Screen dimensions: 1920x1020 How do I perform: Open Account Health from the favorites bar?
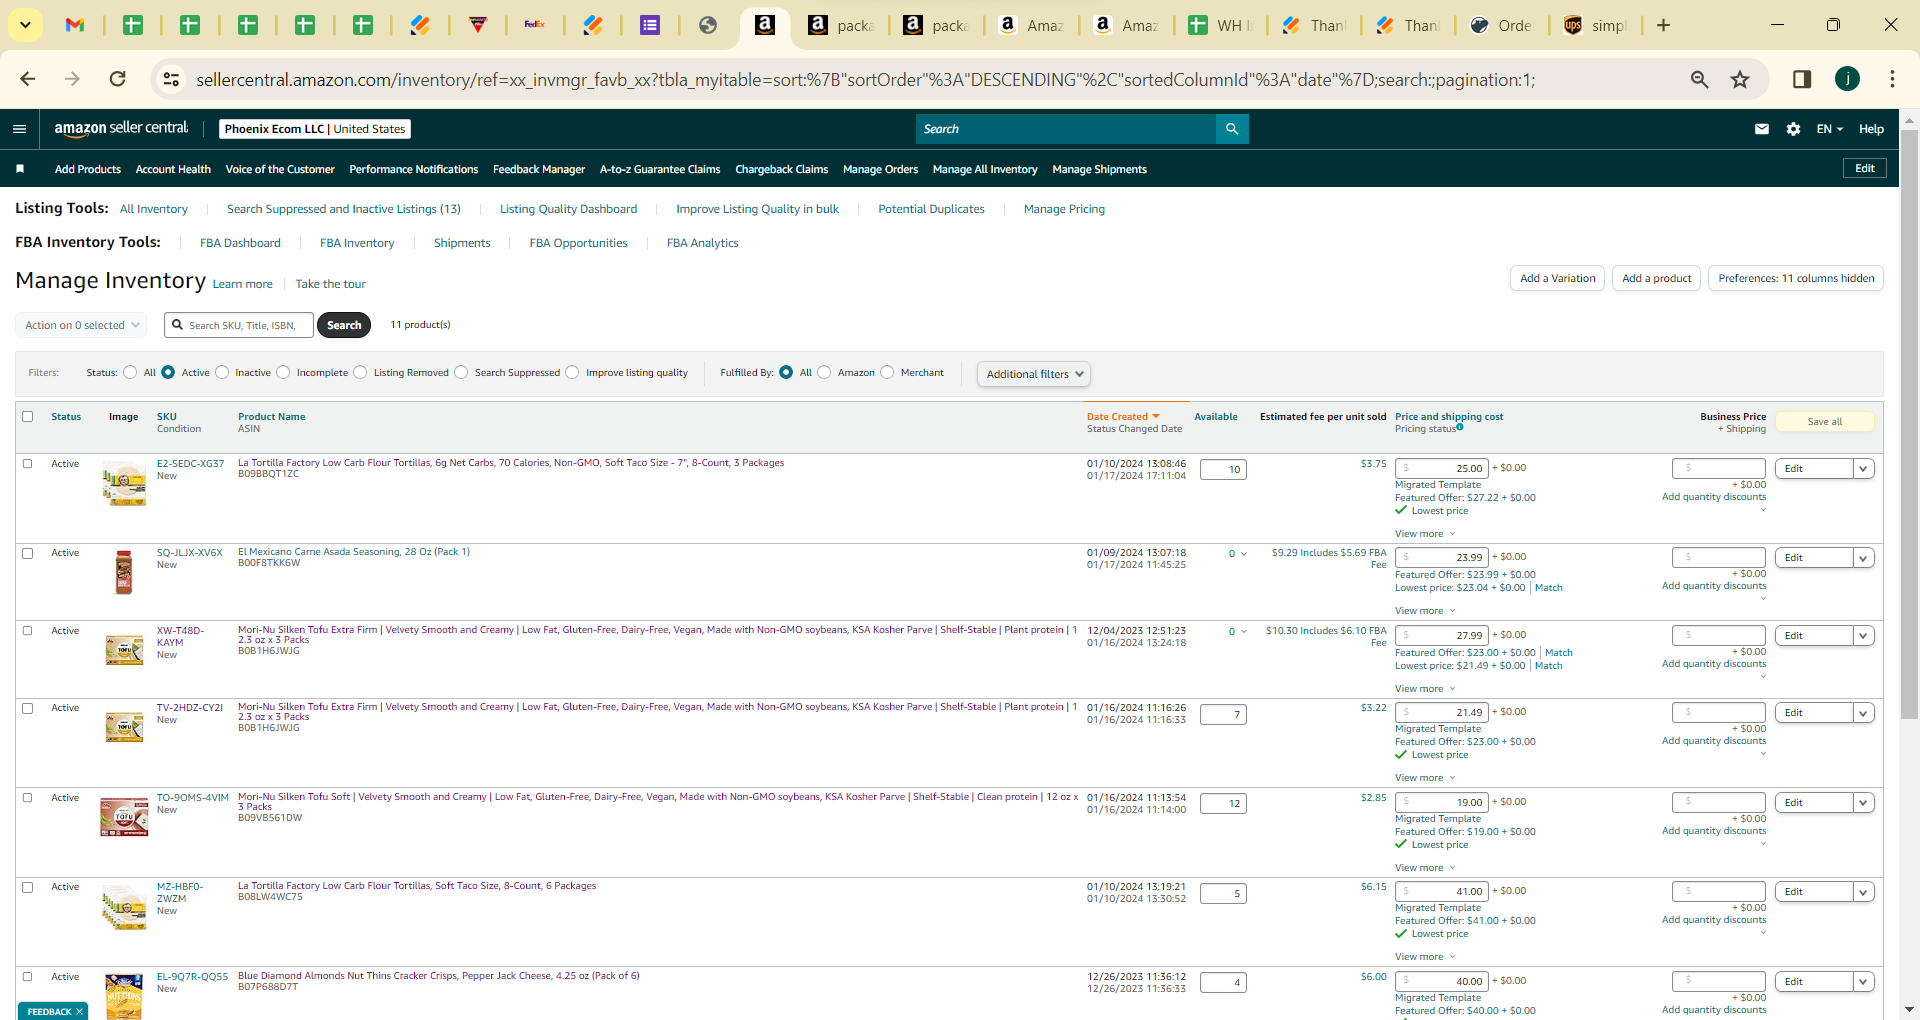(173, 169)
